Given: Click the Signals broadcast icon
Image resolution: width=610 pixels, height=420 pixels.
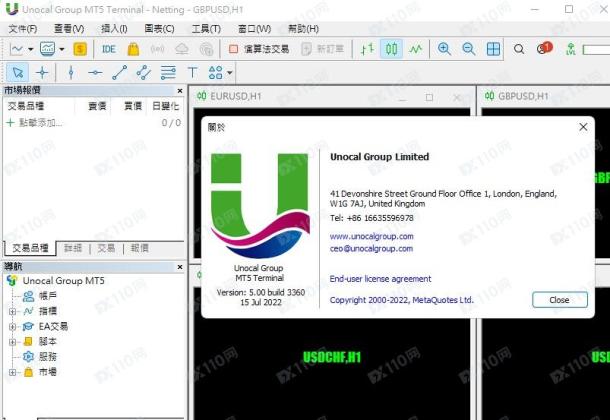Looking at the screenshot, I should click(157, 49).
